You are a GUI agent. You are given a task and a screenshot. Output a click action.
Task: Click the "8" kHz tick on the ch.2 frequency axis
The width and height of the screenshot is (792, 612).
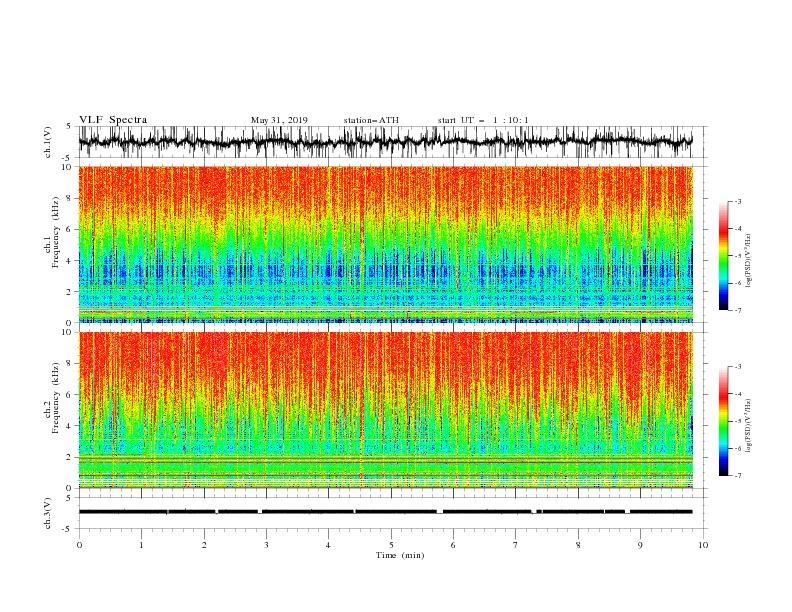70,364
